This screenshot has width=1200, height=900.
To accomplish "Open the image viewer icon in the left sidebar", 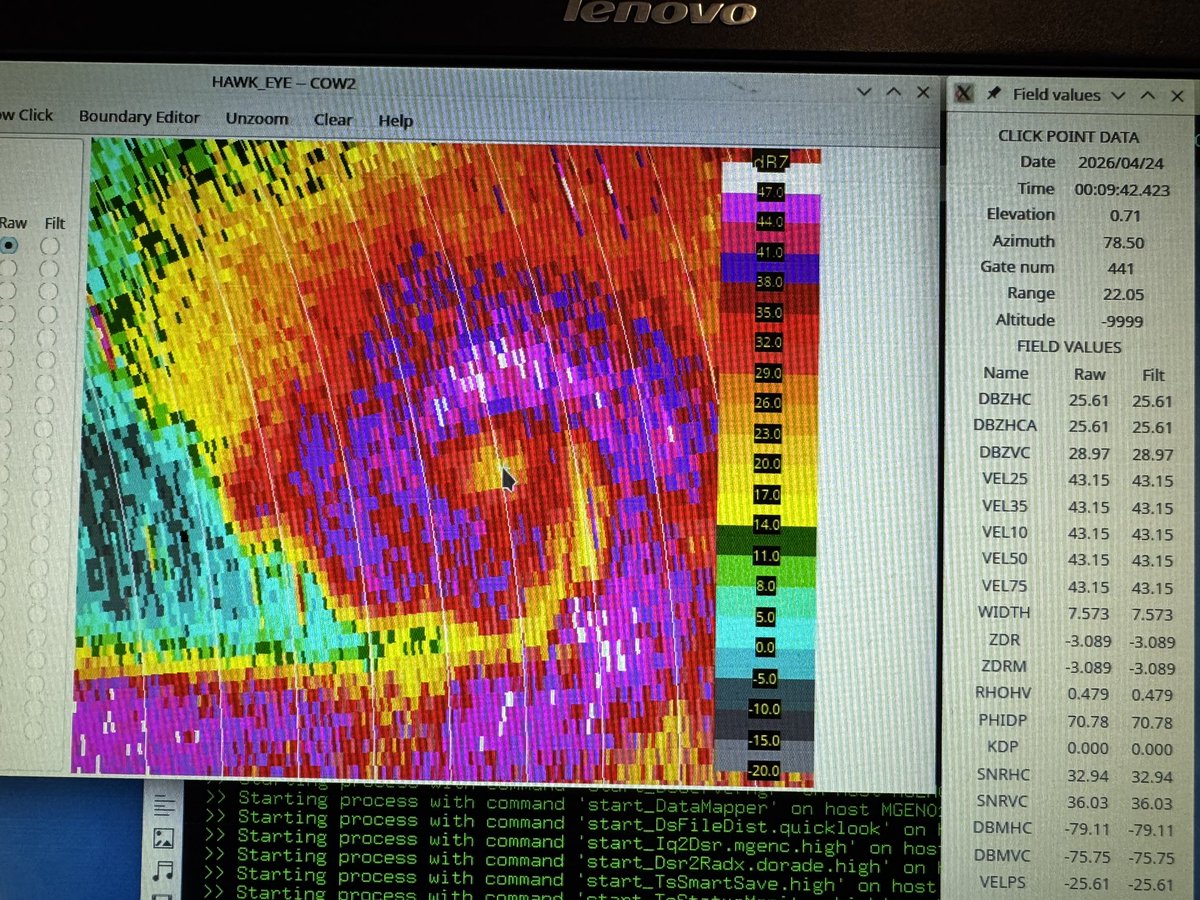I will coord(163,838).
